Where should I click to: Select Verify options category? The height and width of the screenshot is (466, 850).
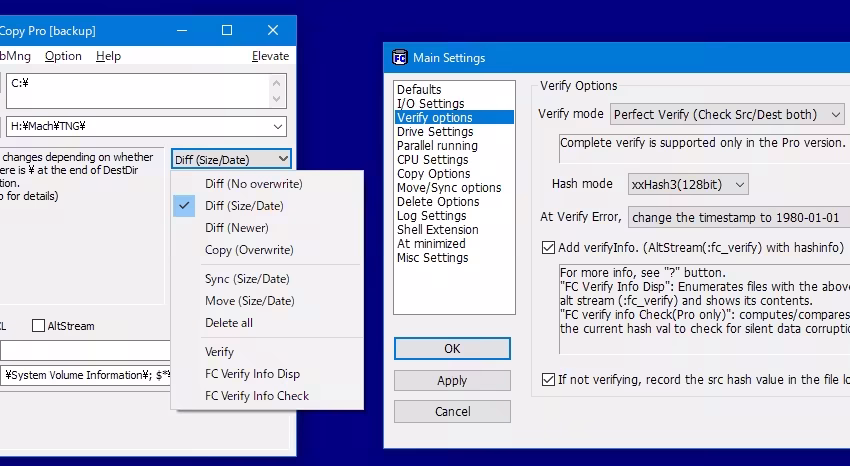pos(454,118)
